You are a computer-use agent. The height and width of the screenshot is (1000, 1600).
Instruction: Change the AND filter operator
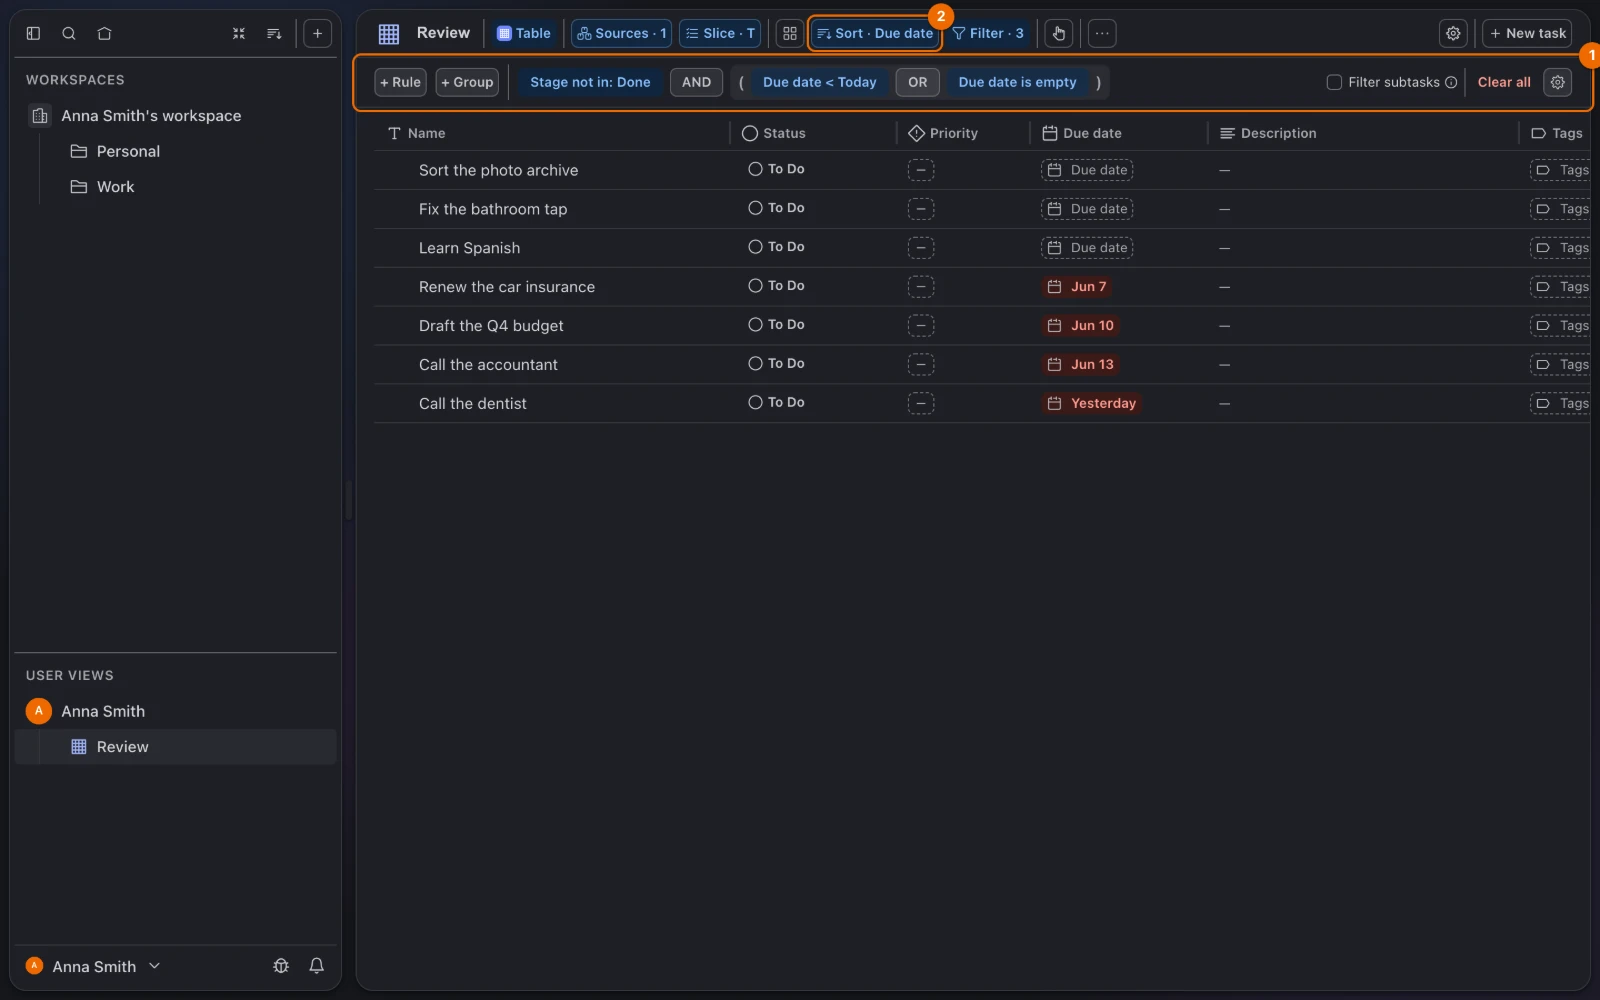pos(696,82)
